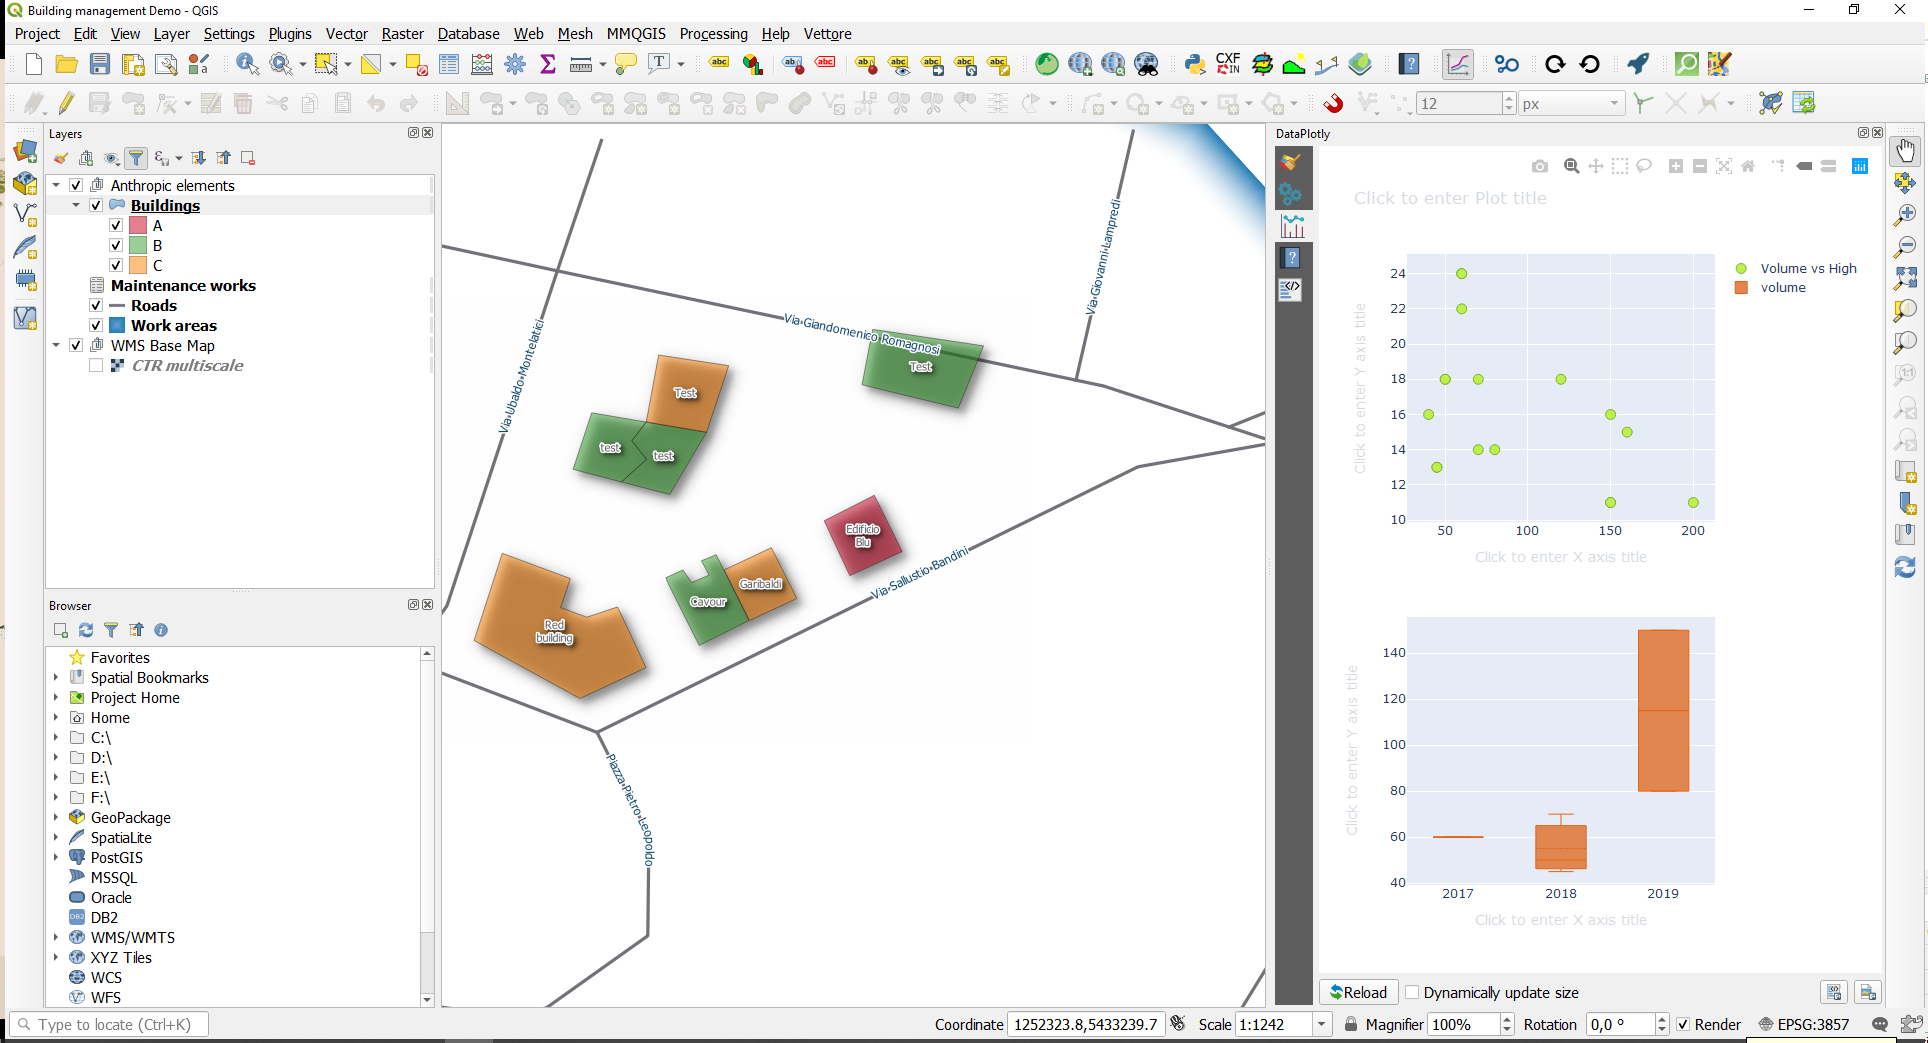Click the EPSG:3857 CRS button
This screenshot has height=1043, width=1928.
pos(1805,1024)
